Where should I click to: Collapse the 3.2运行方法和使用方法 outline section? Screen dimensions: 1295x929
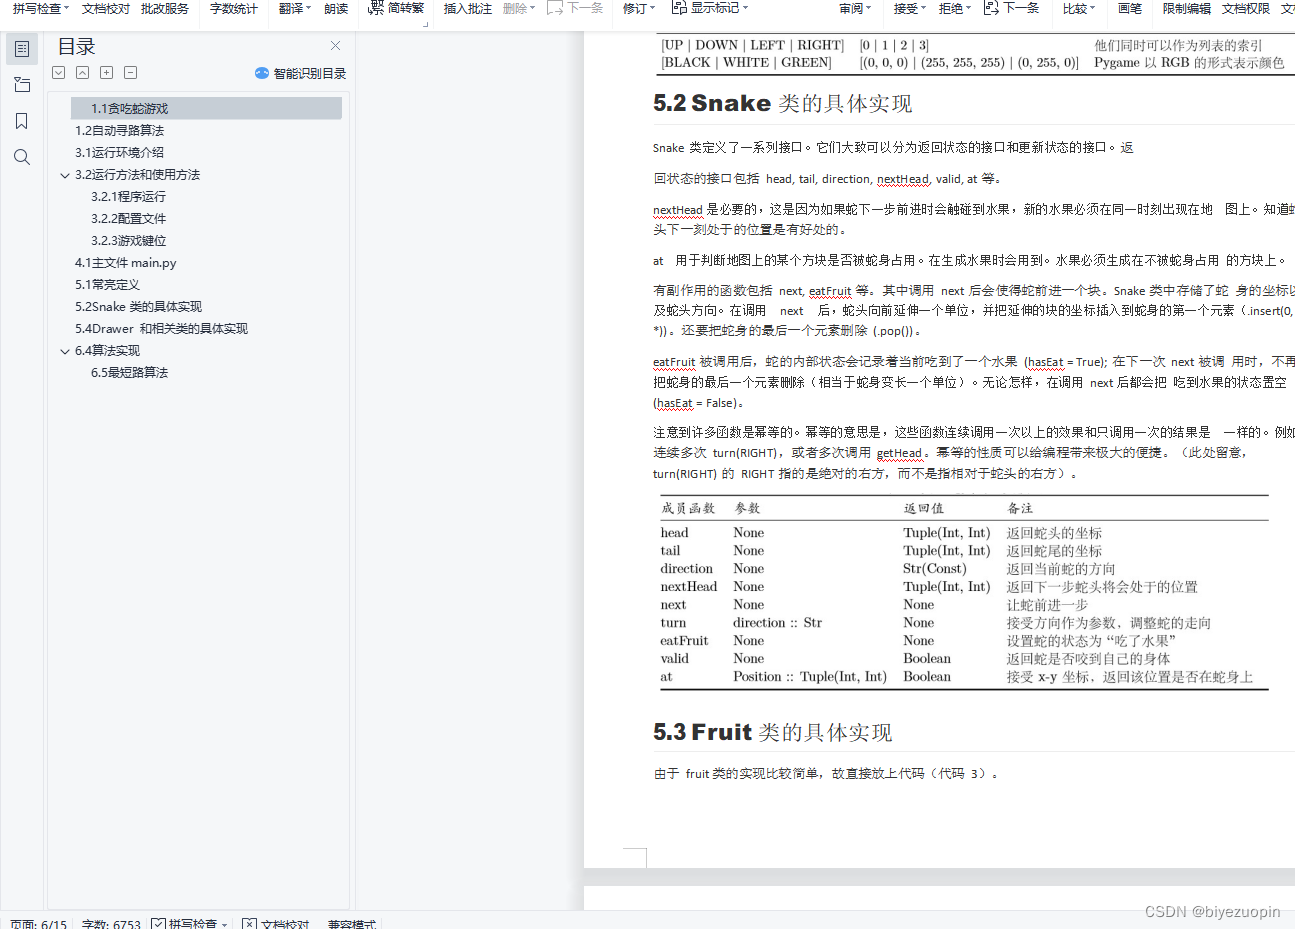pos(65,174)
